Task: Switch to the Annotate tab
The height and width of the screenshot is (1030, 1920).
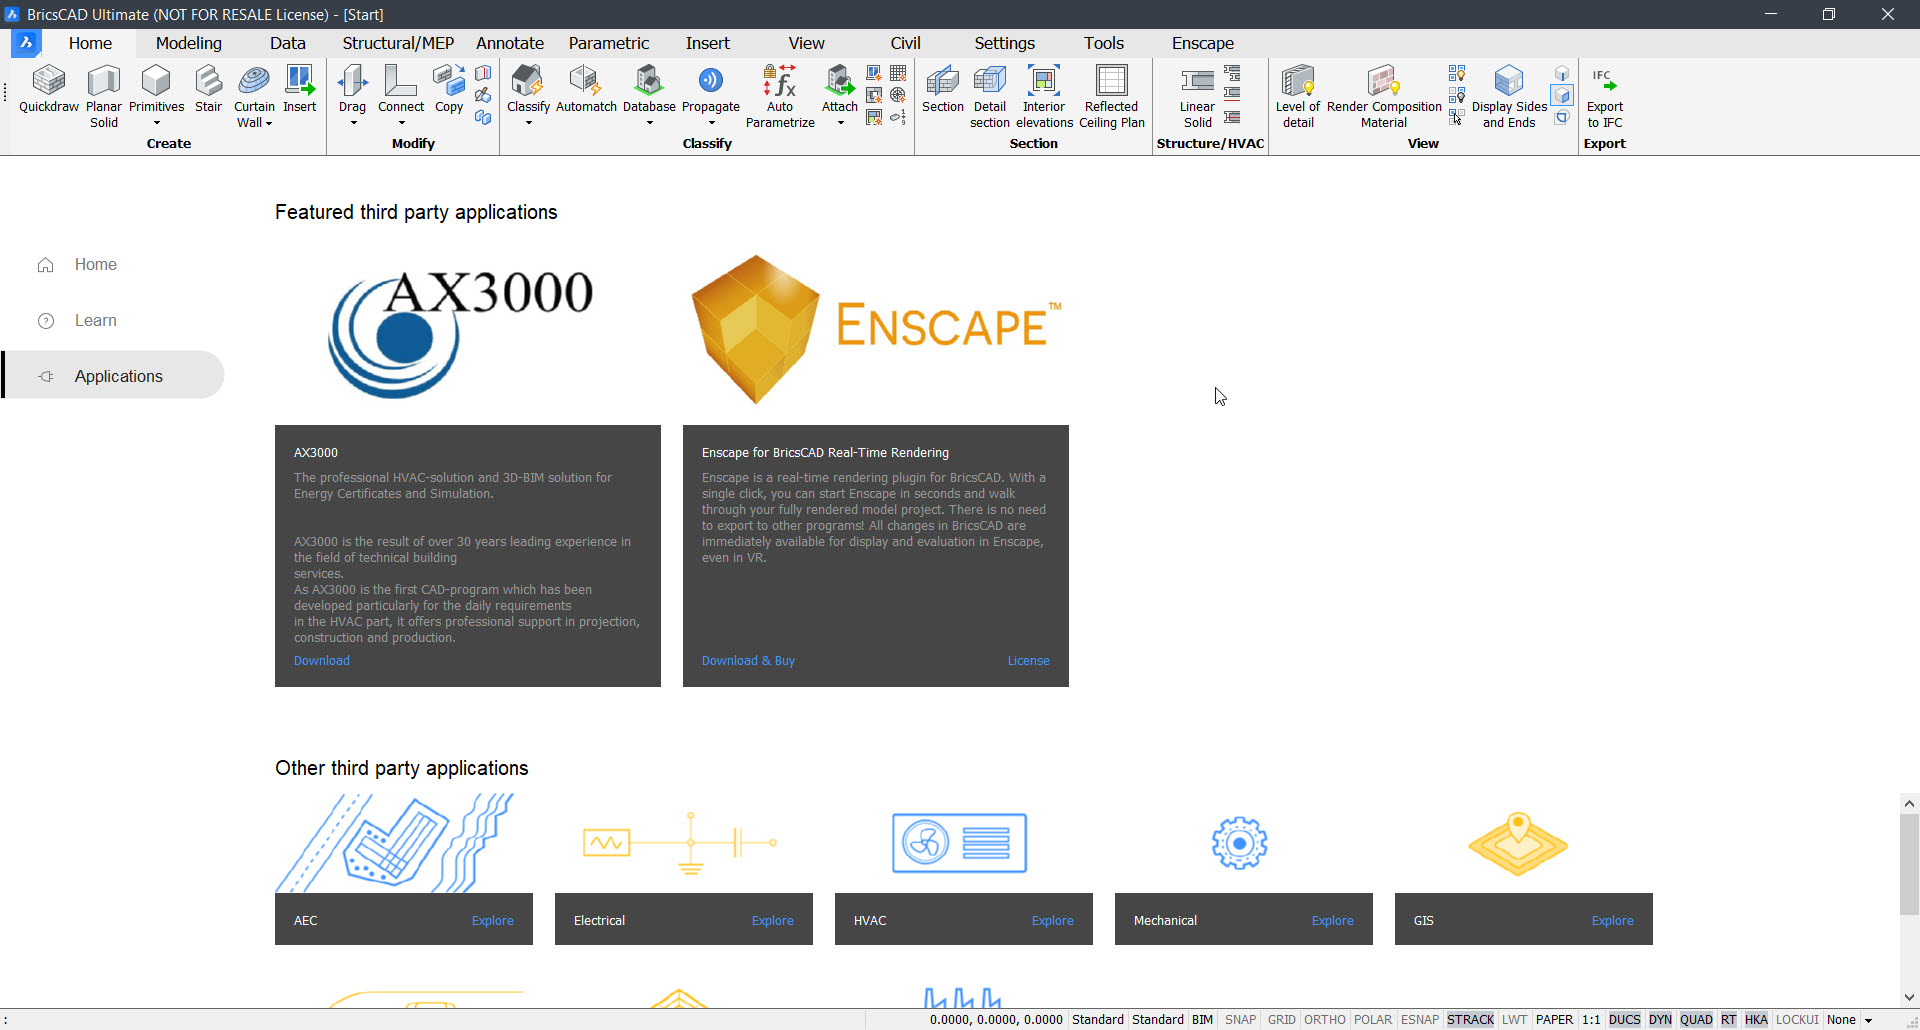Action: (510, 43)
